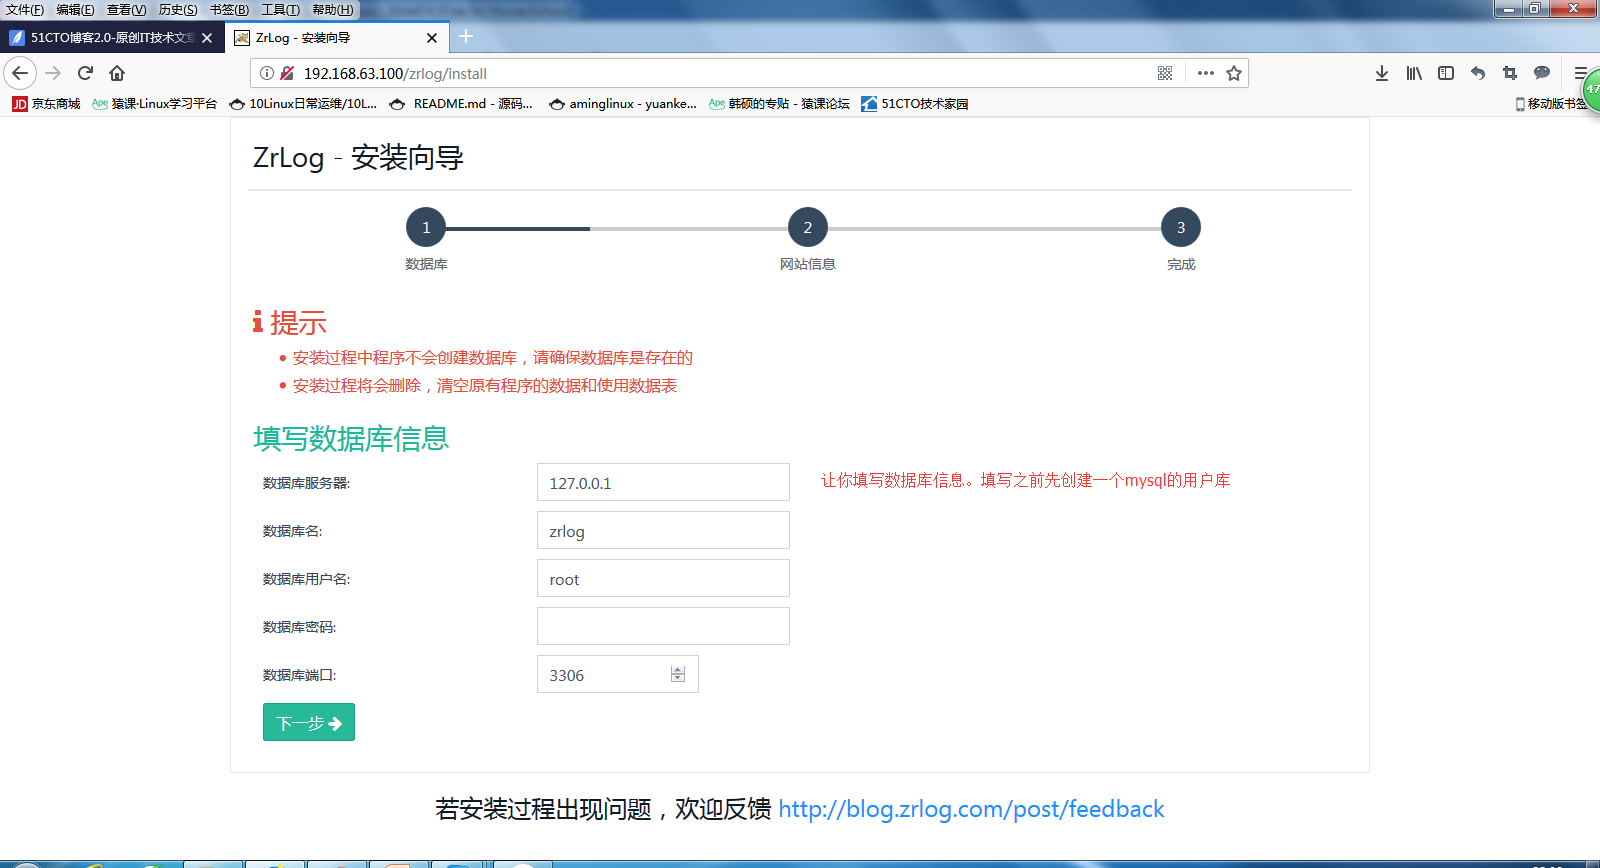Switch to the 51CTO博客2.0 tab
Viewport: 1600px width, 868px height.
click(x=112, y=38)
